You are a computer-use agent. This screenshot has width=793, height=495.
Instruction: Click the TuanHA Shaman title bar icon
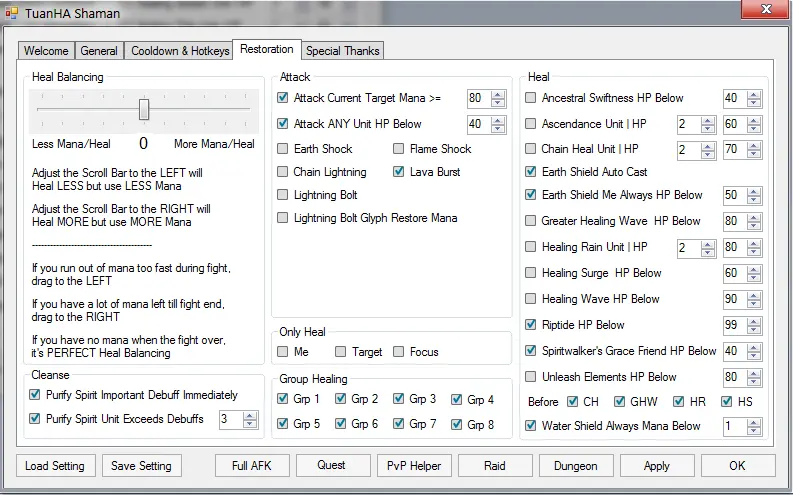[12, 13]
